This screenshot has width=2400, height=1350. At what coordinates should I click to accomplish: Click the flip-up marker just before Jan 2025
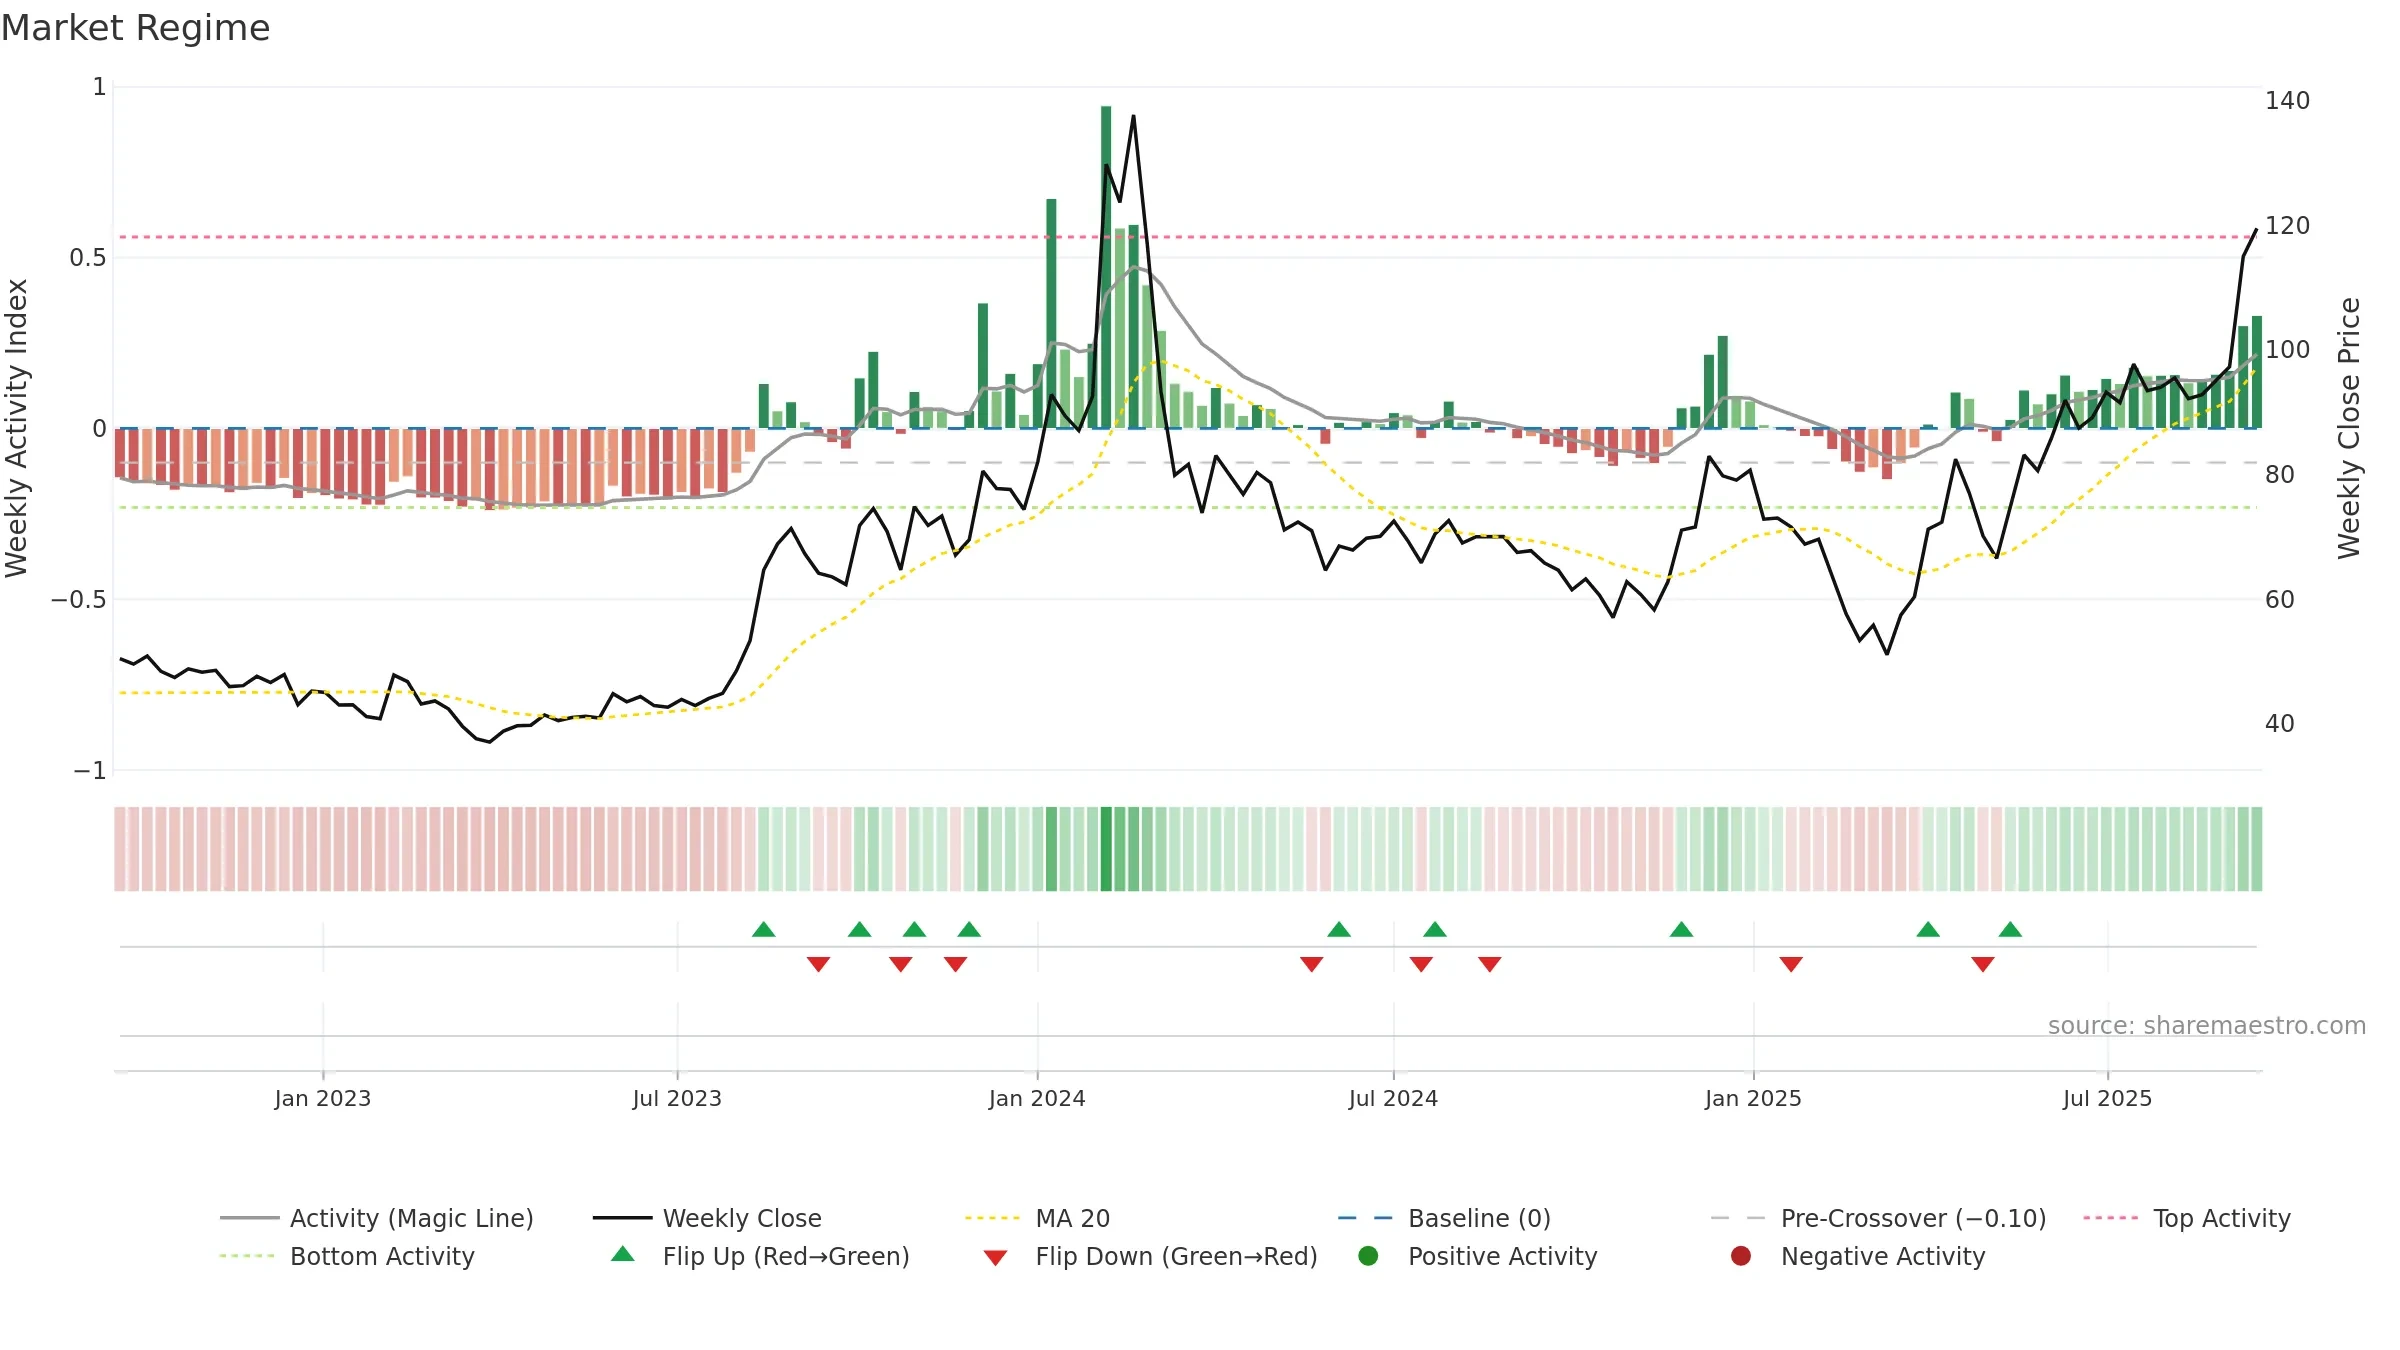click(1682, 930)
